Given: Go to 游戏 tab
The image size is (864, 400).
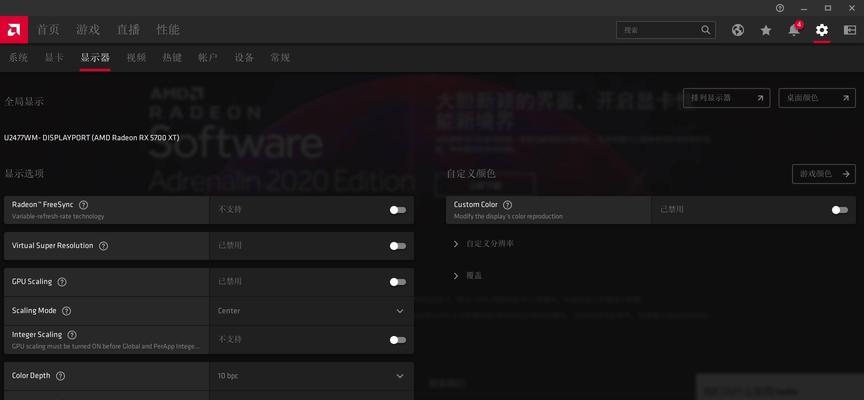Looking at the screenshot, I should click(x=88, y=30).
